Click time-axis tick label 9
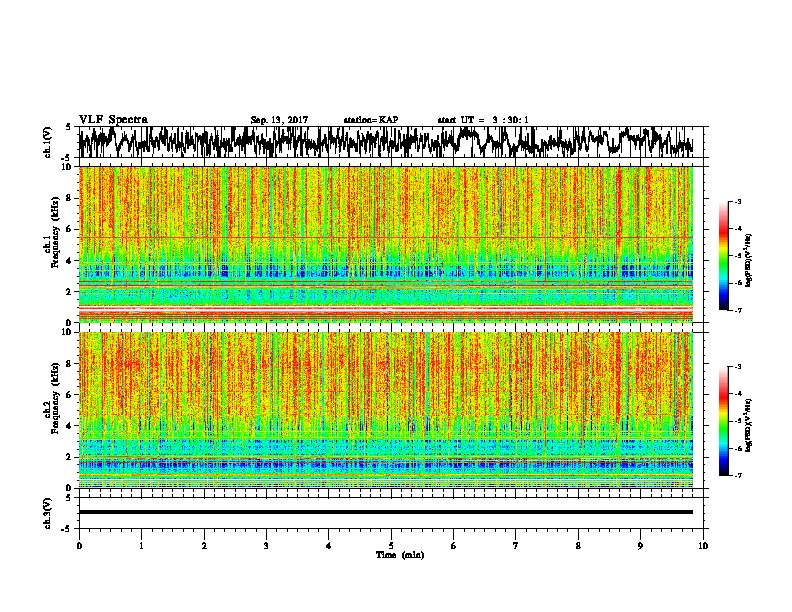This screenshot has height=612, width=792. coord(640,546)
